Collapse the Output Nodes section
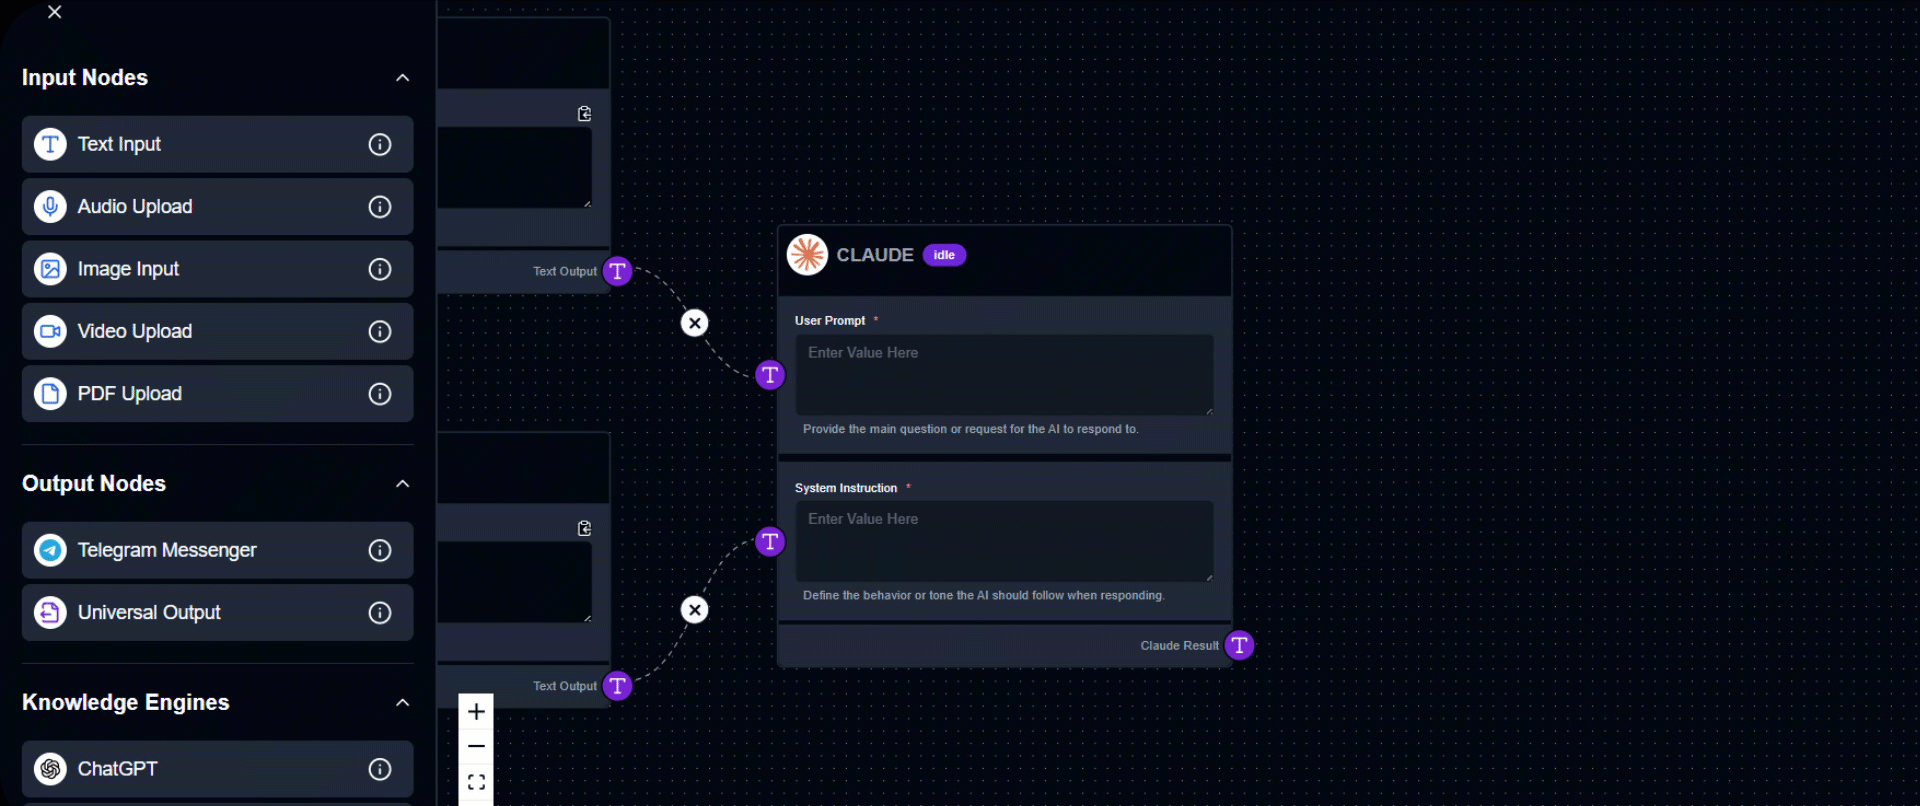Image resolution: width=1920 pixels, height=806 pixels. pos(402,484)
